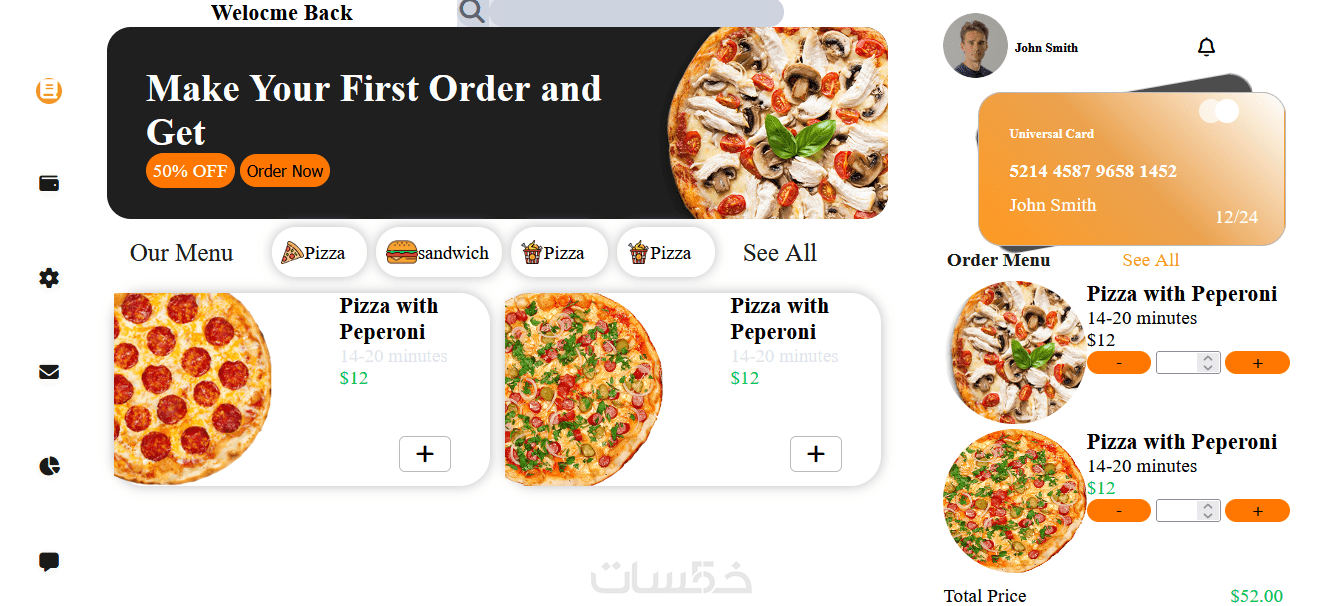The height and width of the screenshot is (606, 1344).
Task: Decrease quantity of first order item
Action: click(1119, 363)
